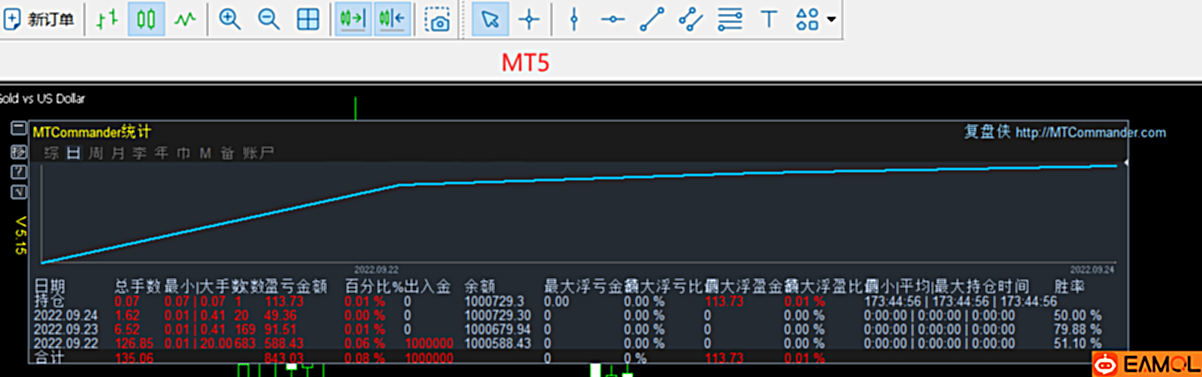Zoom in the chart with magnifier plus

click(x=230, y=19)
